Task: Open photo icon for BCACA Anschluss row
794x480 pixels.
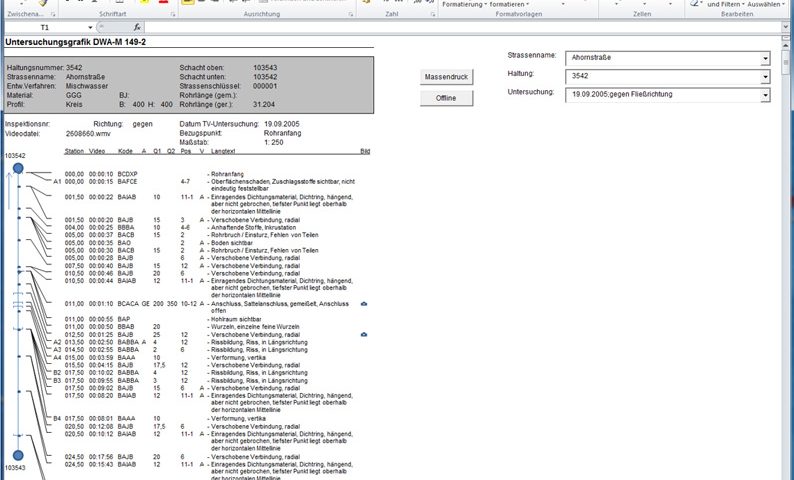Action: (x=364, y=302)
